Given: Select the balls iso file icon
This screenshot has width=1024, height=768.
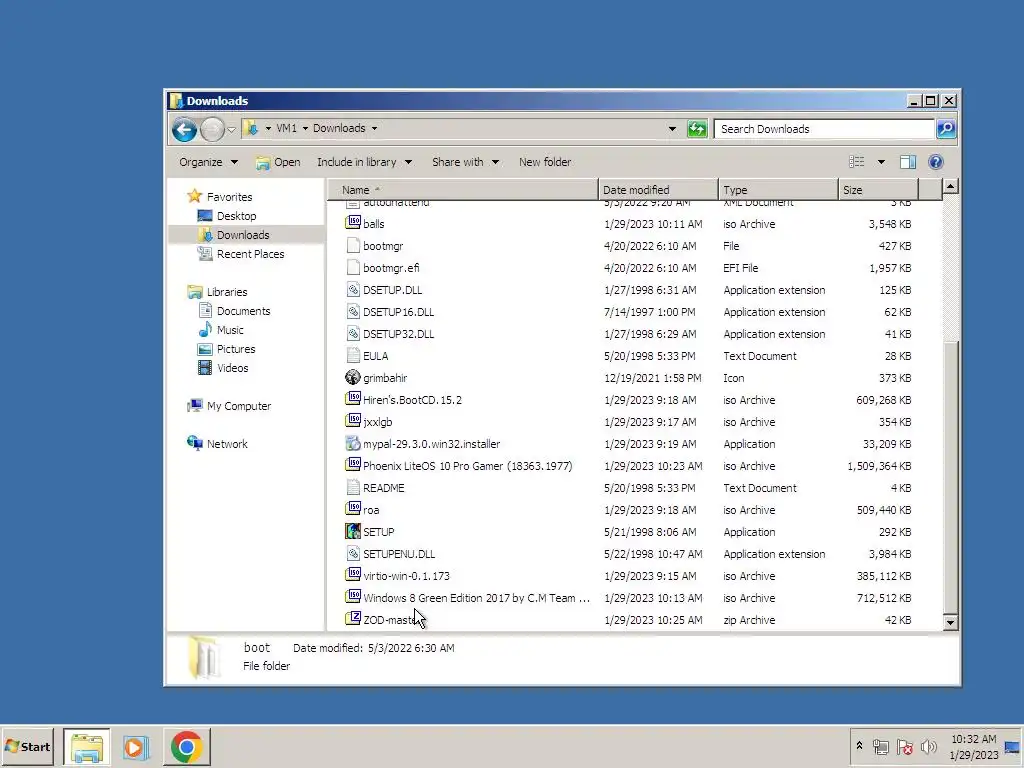Looking at the screenshot, I should (x=353, y=223).
